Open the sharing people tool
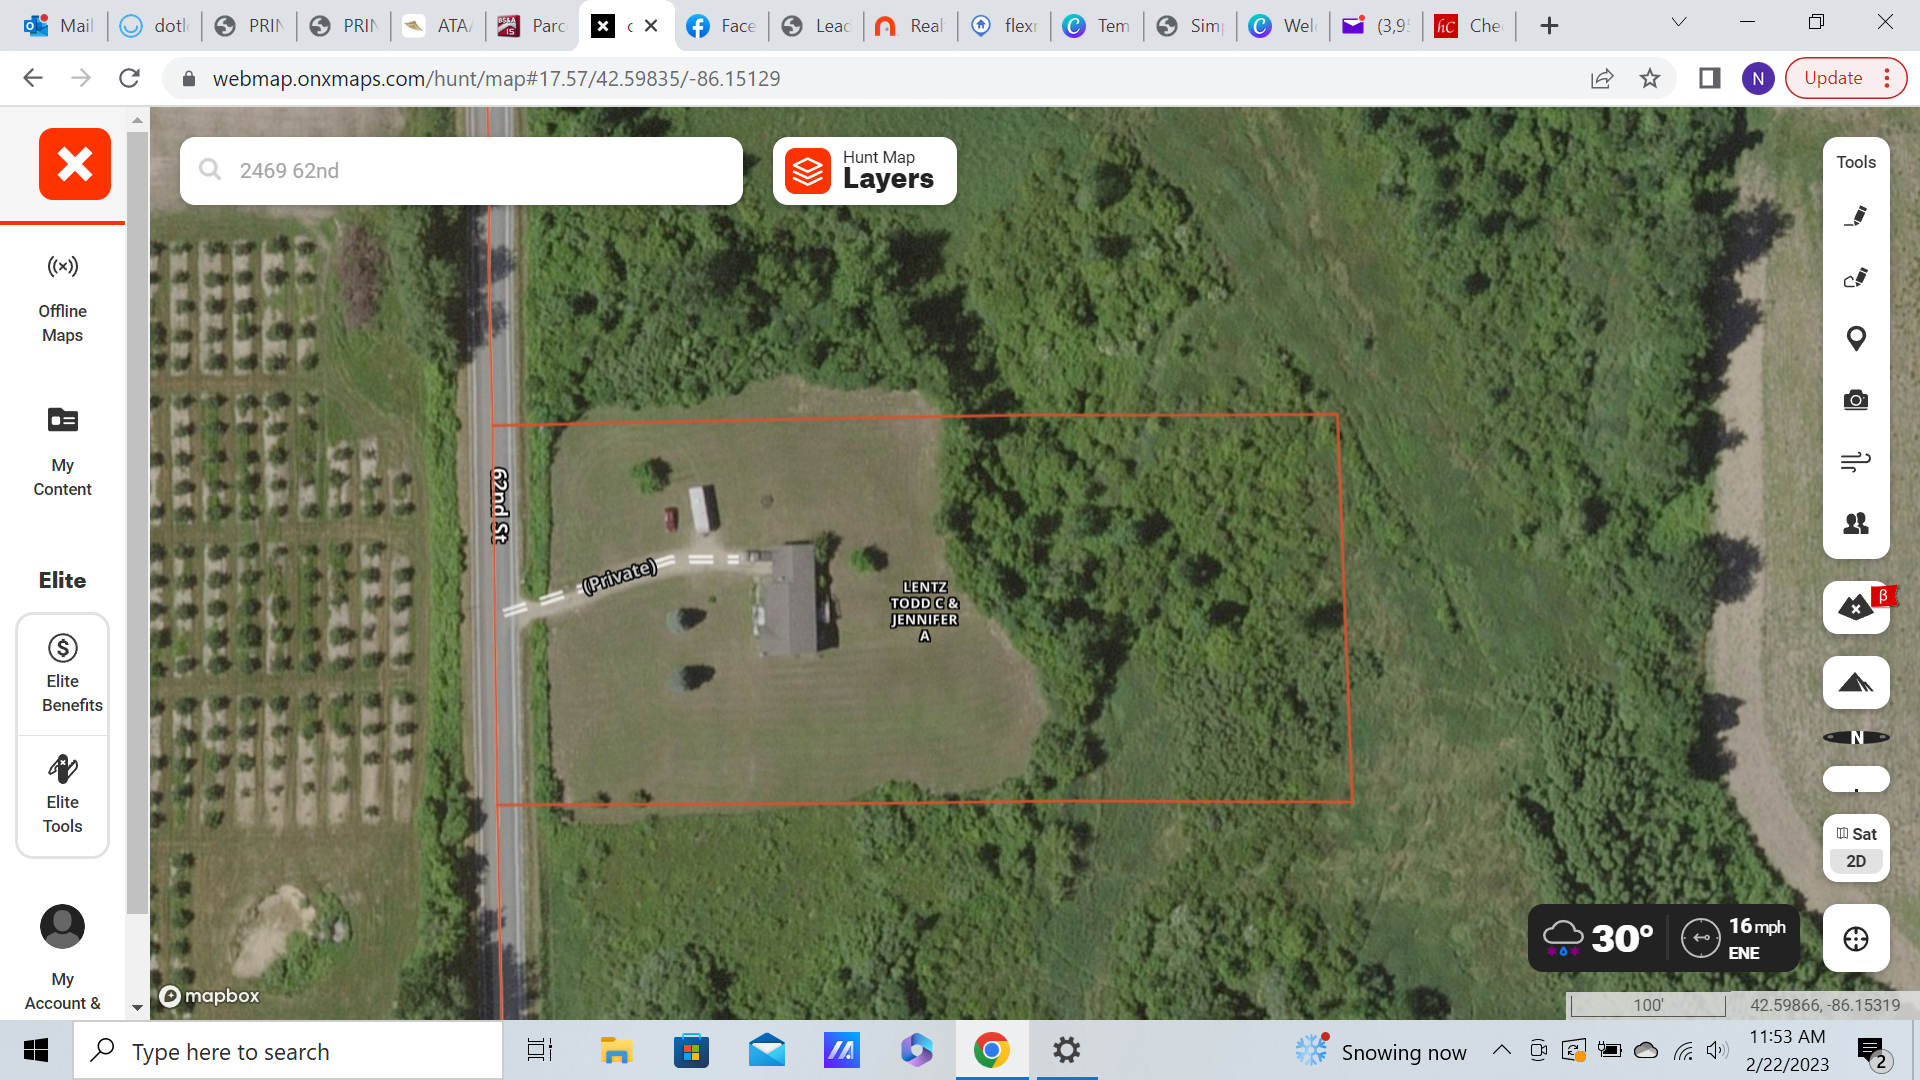The image size is (1920, 1080). click(x=1856, y=523)
